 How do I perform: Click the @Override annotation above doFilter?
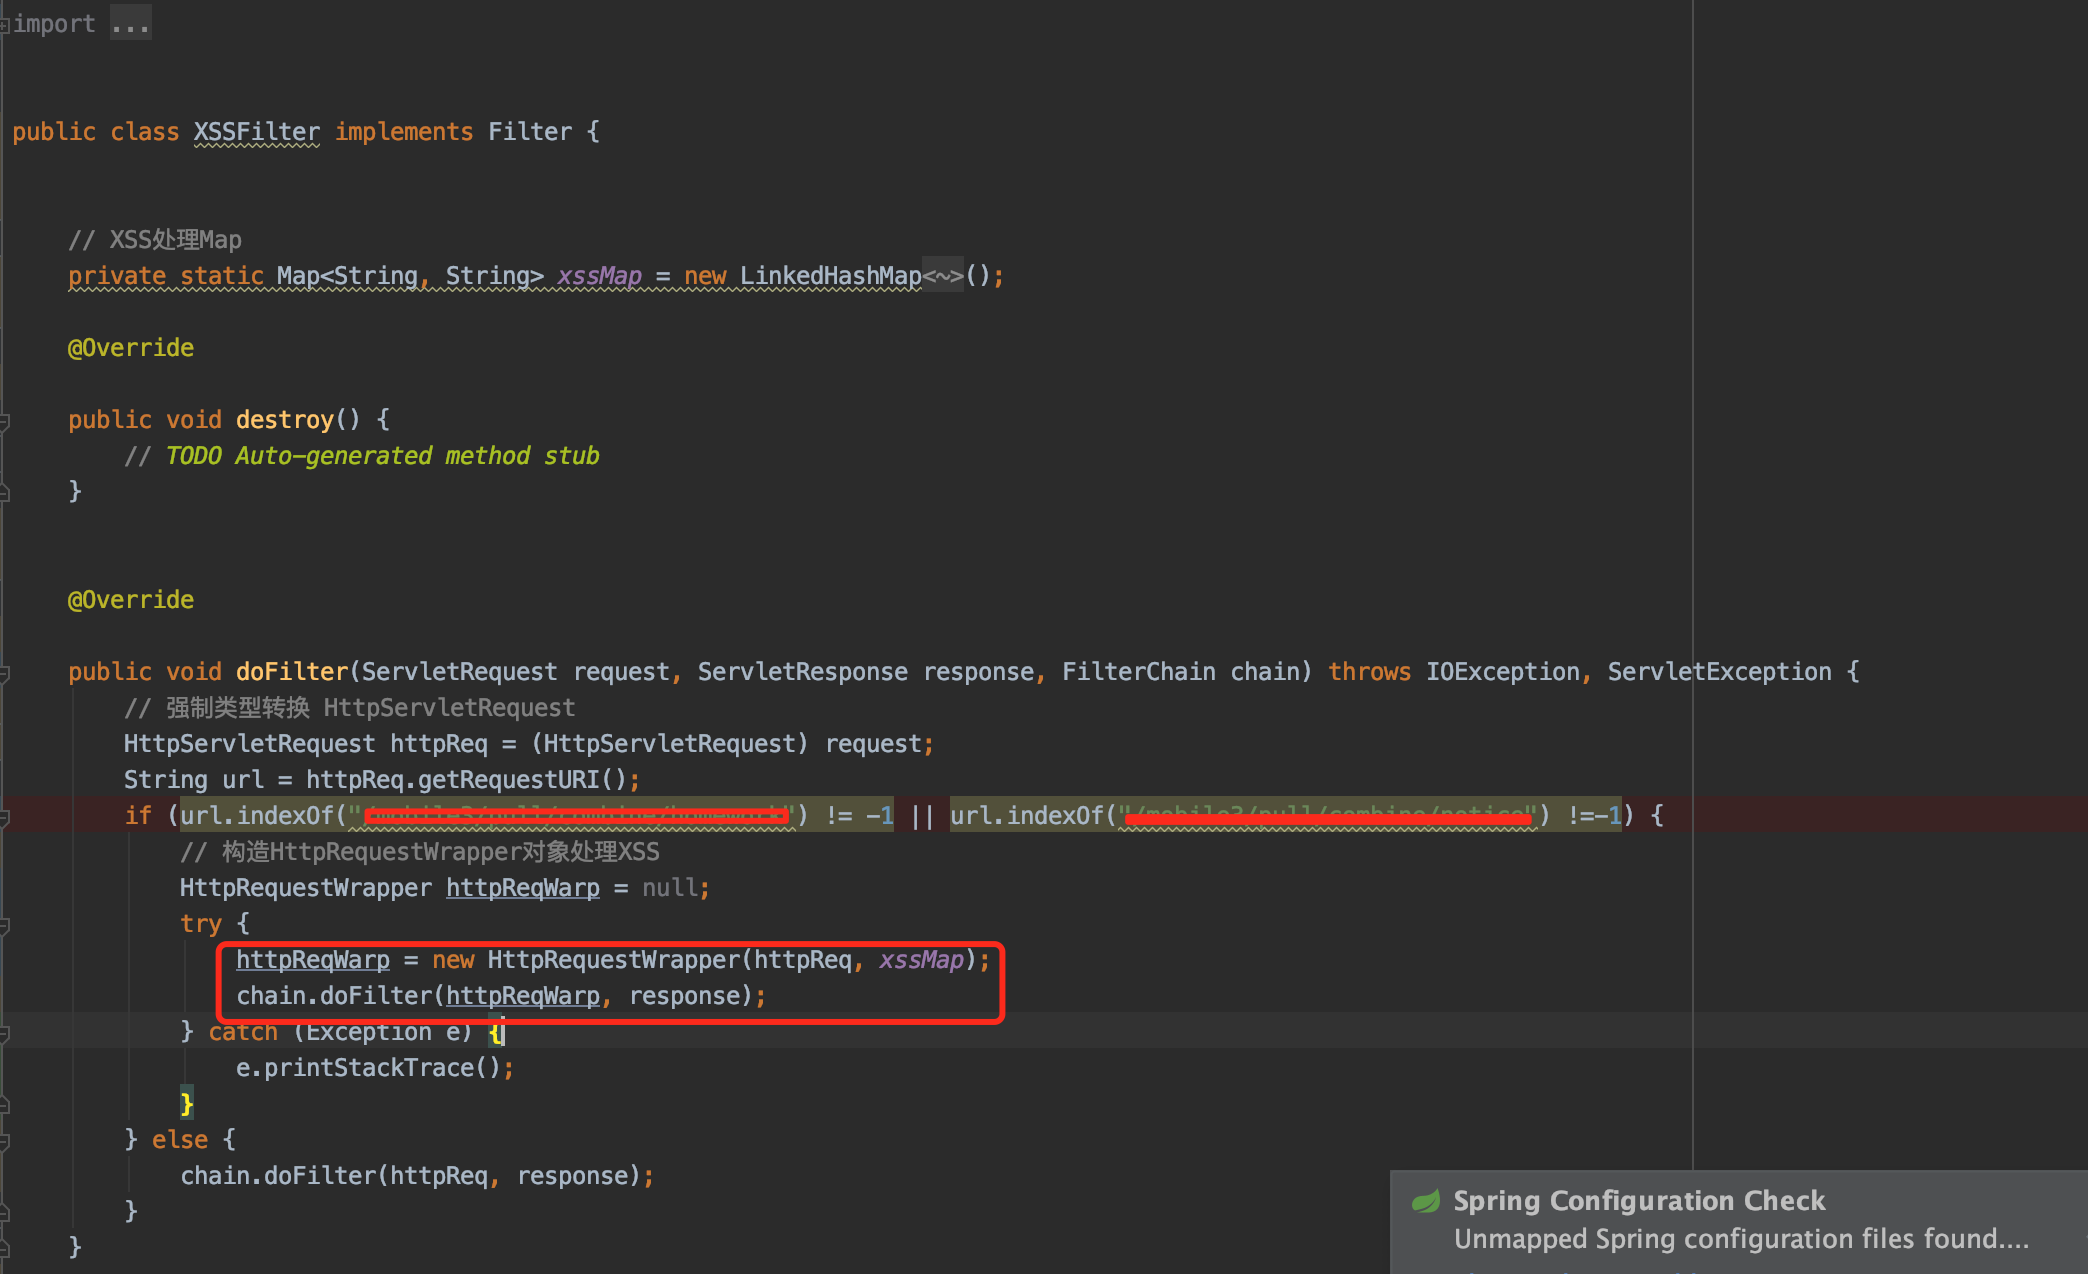131,600
